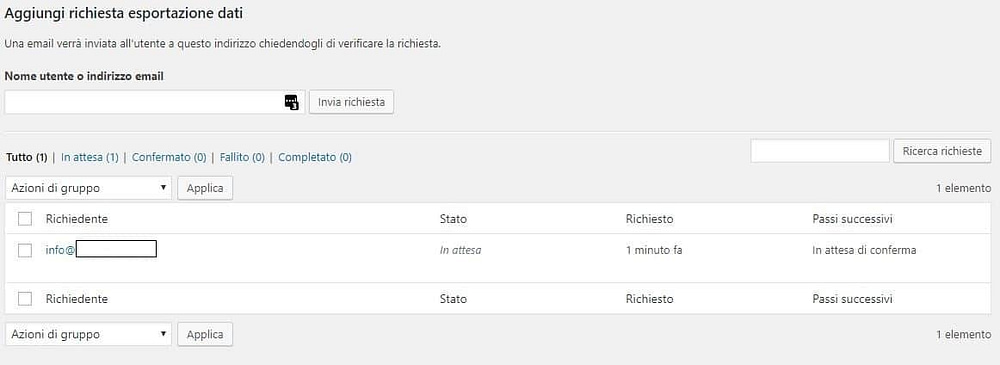
Task: Click the password manager icon in email field
Action: 291,102
